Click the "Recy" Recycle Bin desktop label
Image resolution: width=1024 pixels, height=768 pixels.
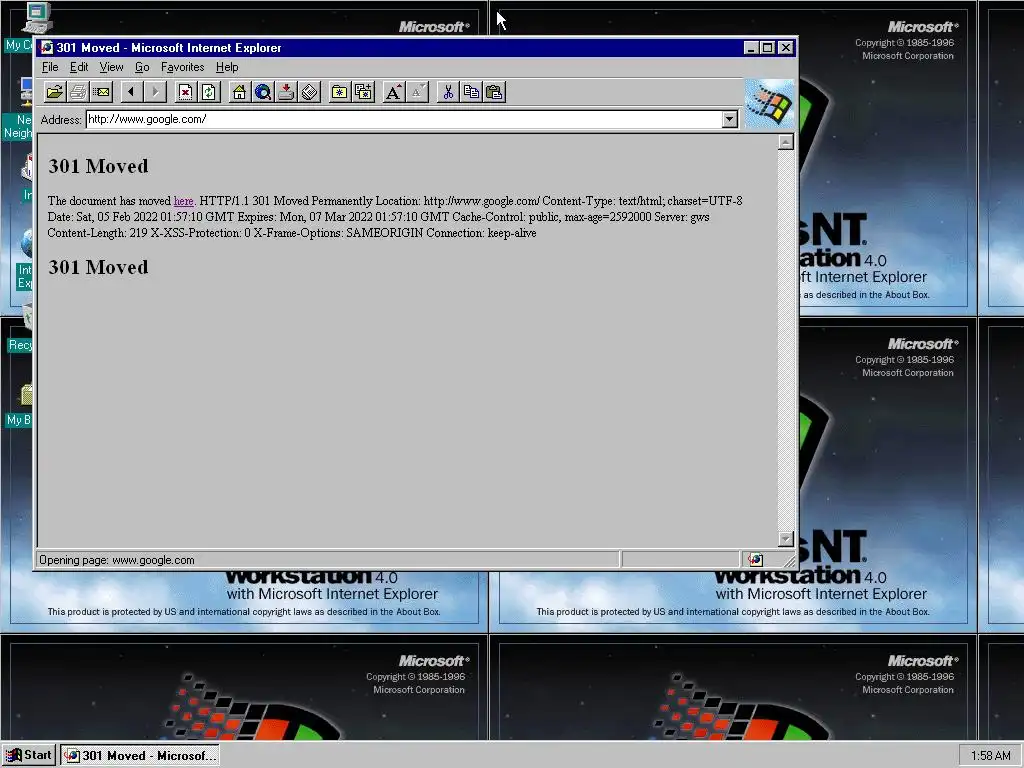point(20,345)
